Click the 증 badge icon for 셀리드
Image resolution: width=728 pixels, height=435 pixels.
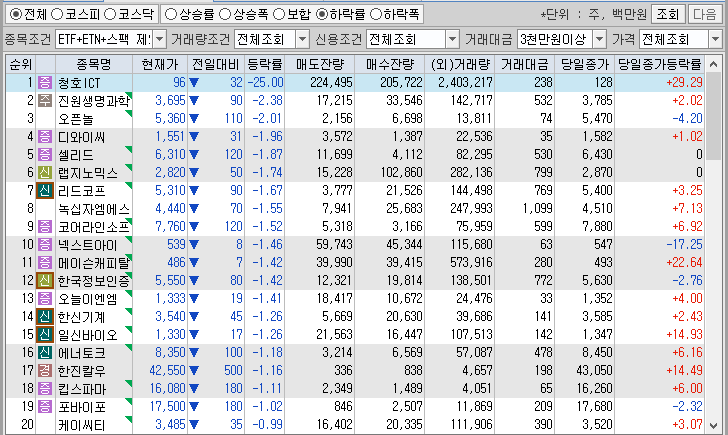(x=45, y=154)
